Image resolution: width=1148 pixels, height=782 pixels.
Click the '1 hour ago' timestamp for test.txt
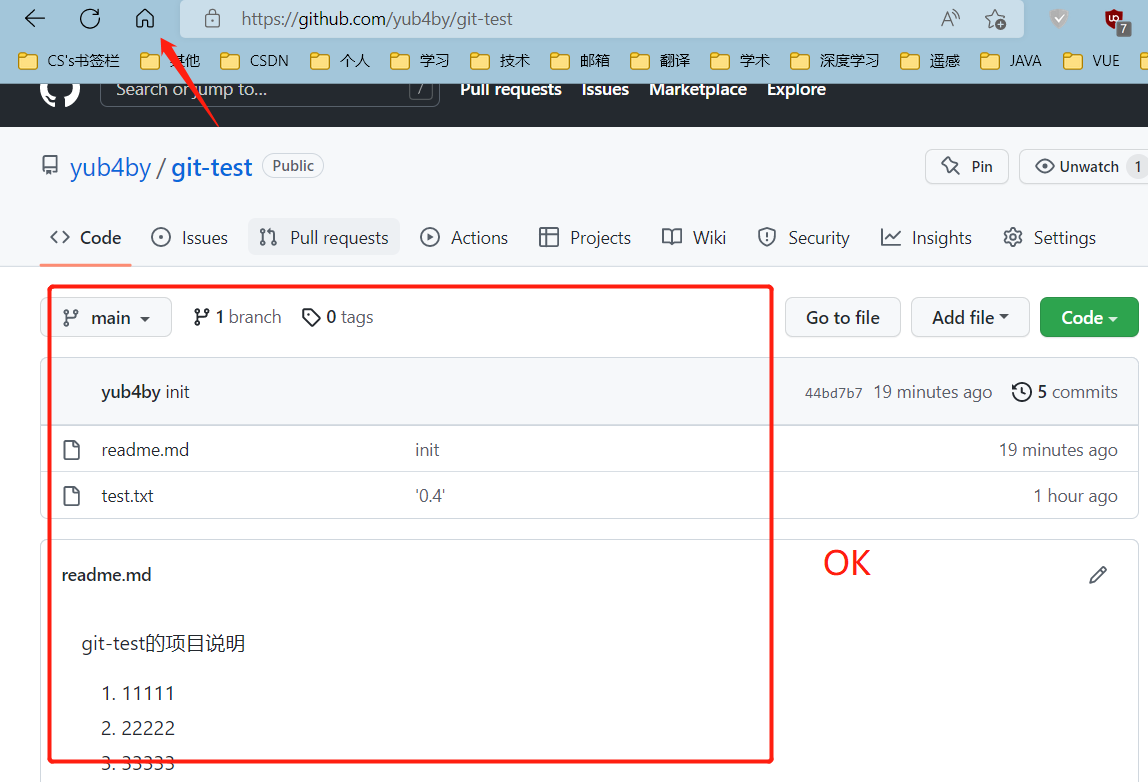click(1076, 496)
